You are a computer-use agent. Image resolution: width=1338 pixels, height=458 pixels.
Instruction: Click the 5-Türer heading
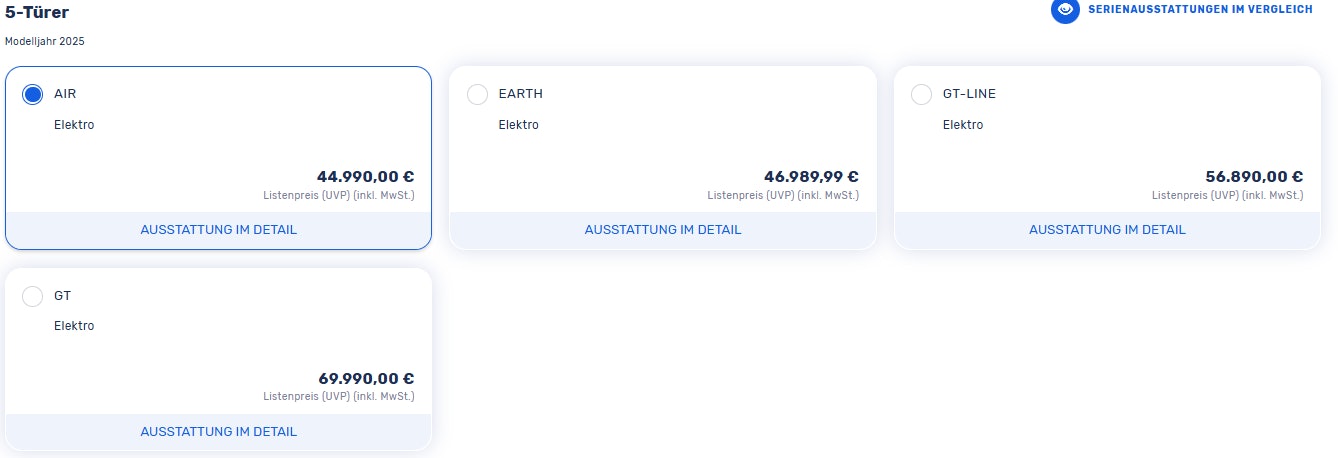pos(37,13)
